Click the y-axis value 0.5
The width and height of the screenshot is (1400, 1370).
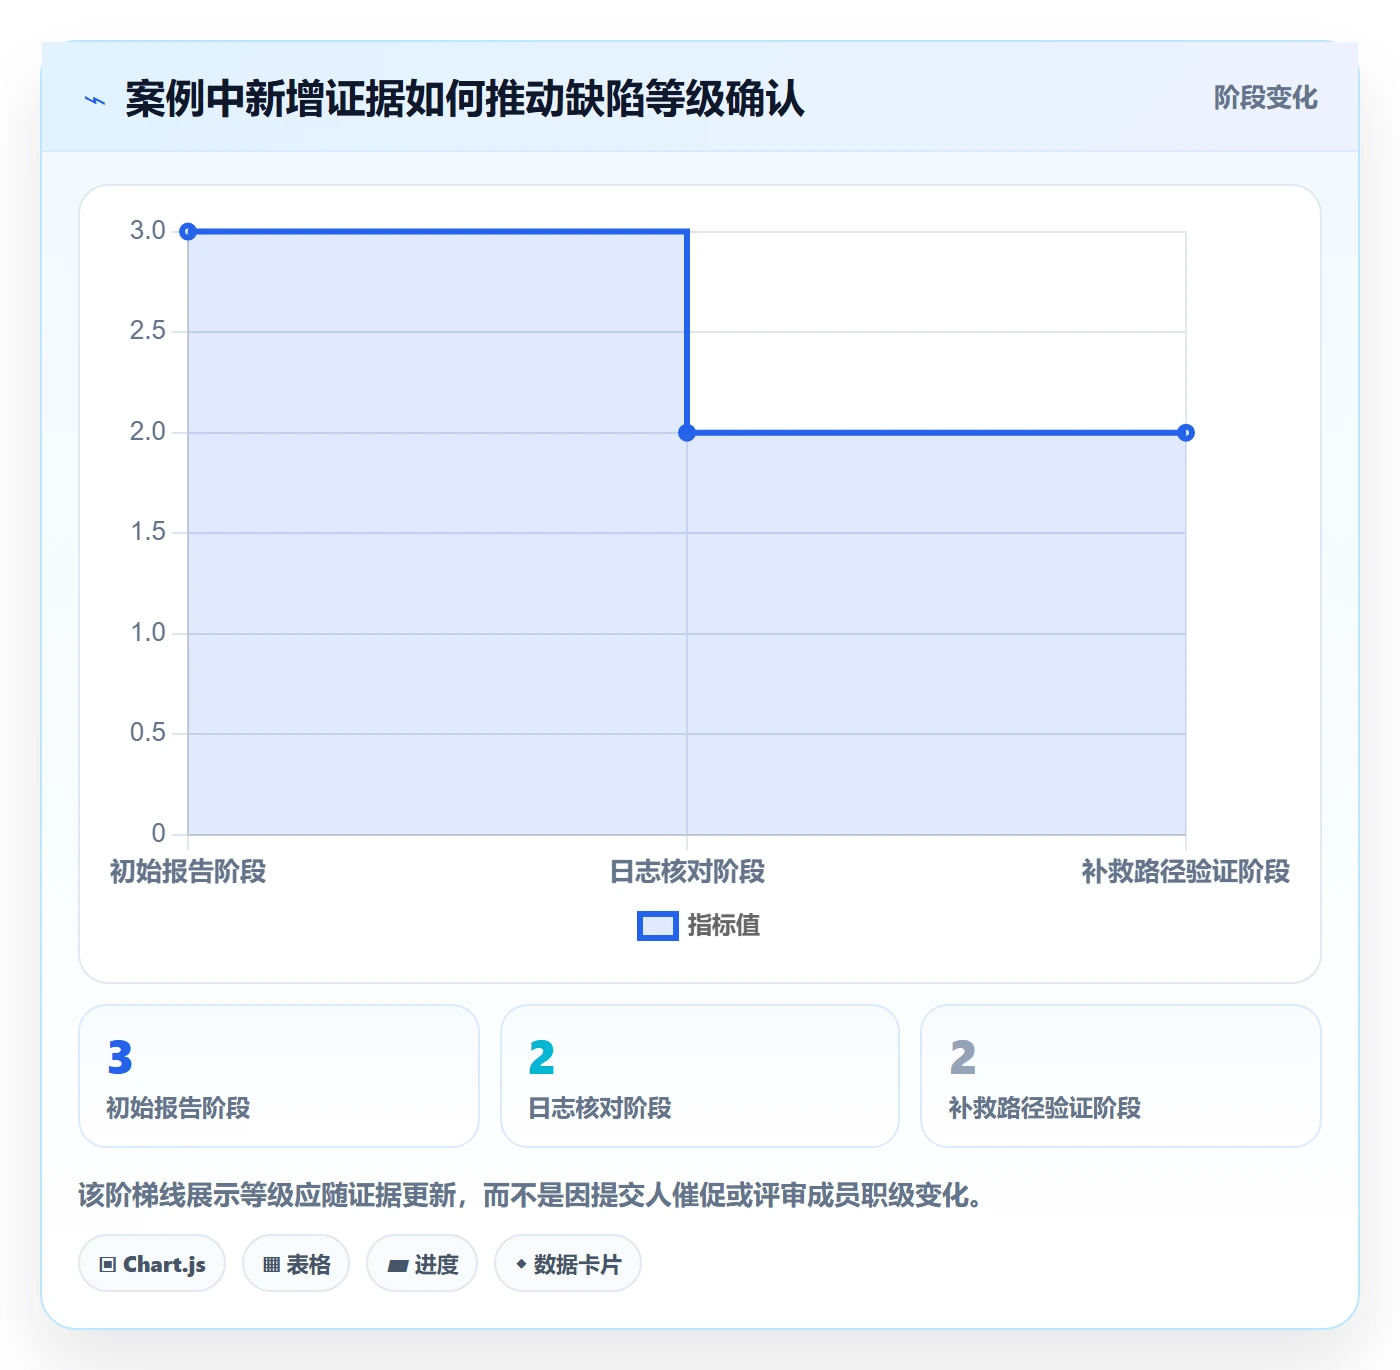148,733
